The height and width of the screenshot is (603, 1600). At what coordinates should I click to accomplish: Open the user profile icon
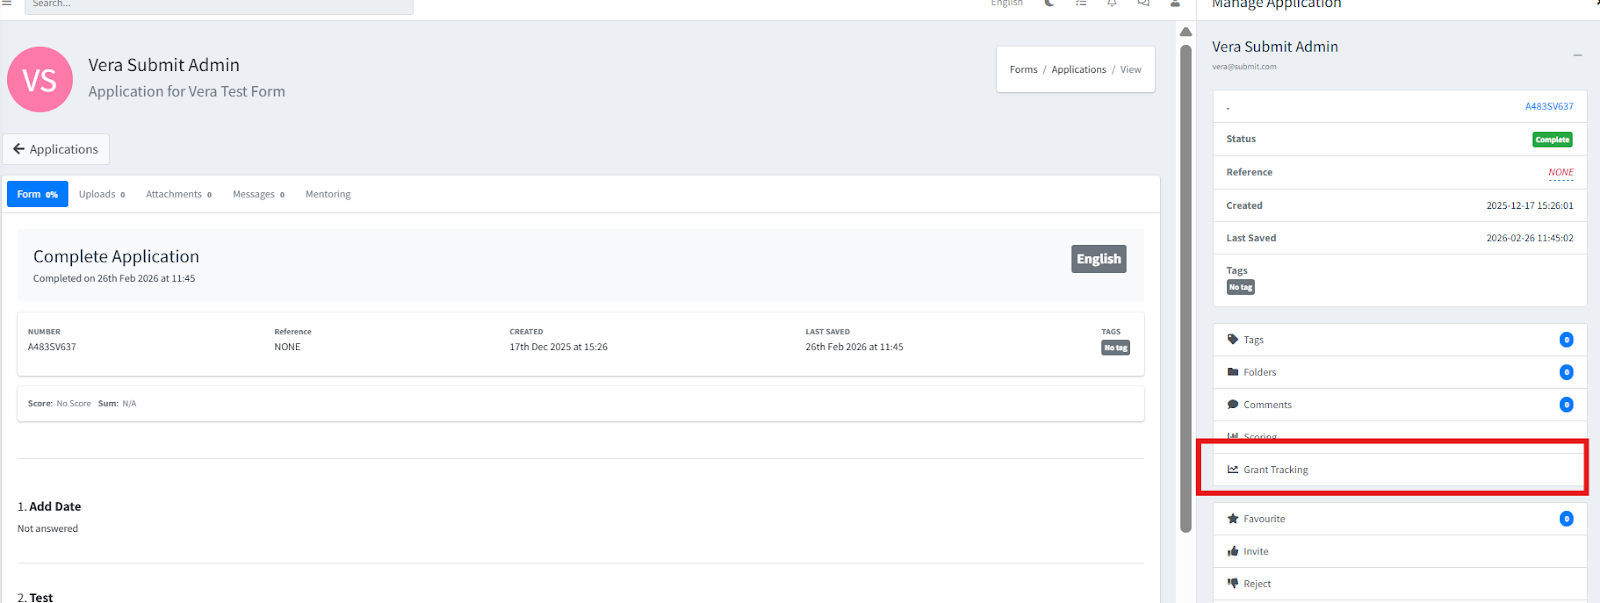1175,4
